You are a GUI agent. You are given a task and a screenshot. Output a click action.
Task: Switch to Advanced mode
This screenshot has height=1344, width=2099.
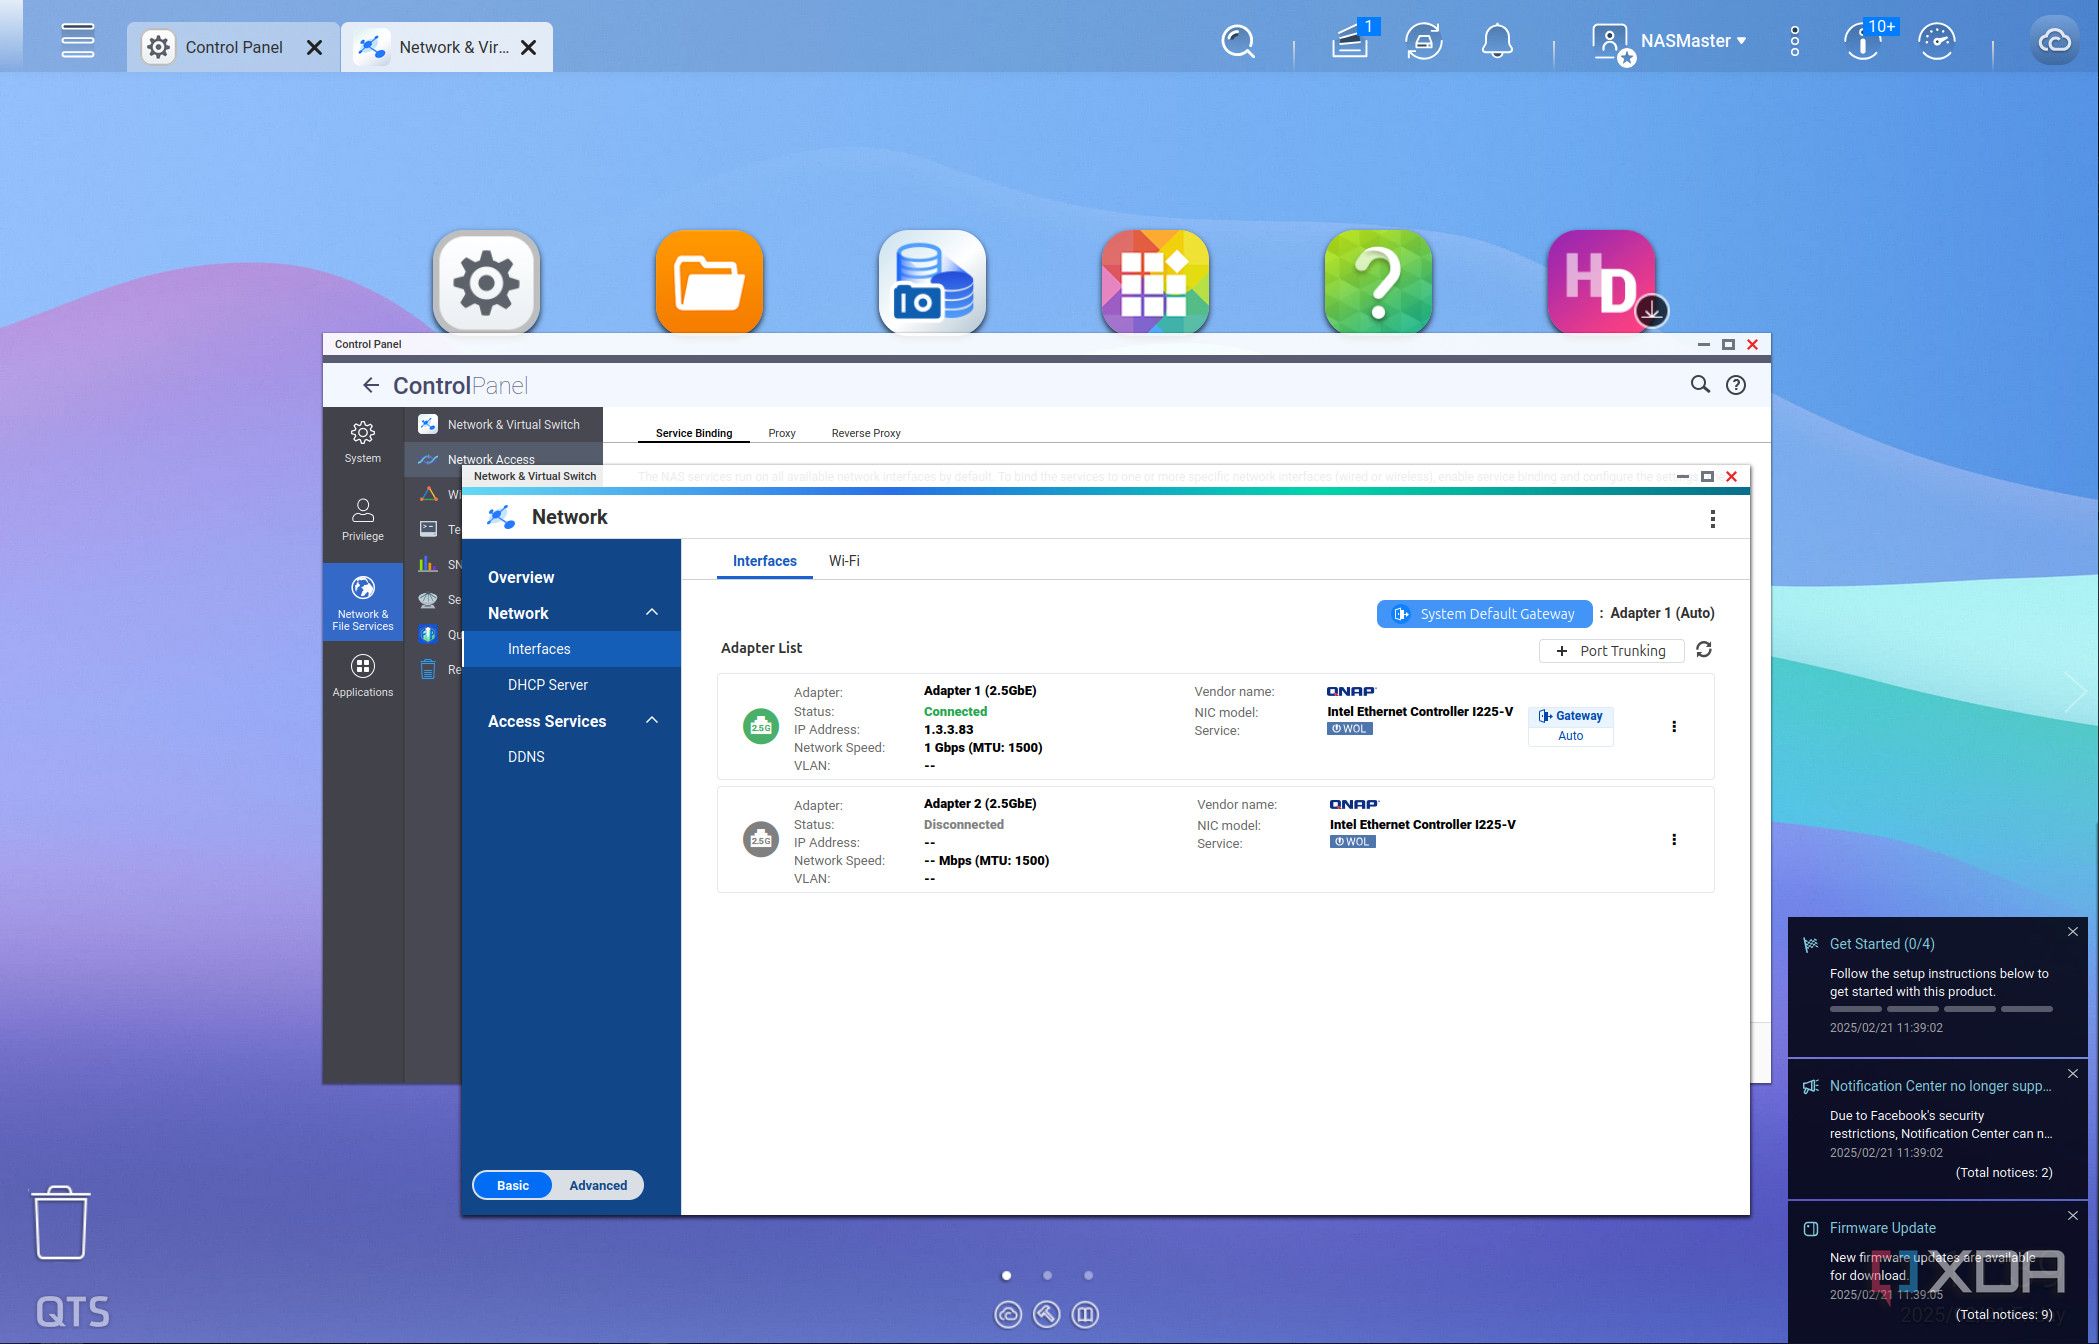pos(598,1185)
